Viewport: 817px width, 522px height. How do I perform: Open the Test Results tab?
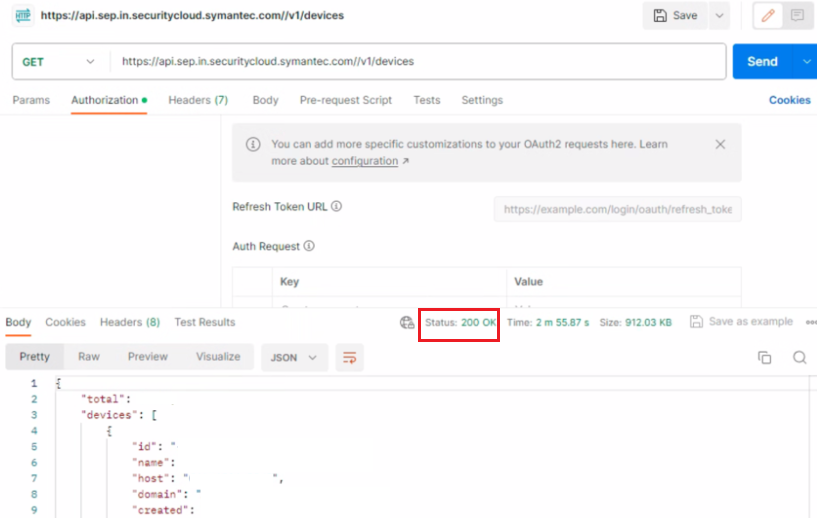pyautogui.click(x=205, y=322)
